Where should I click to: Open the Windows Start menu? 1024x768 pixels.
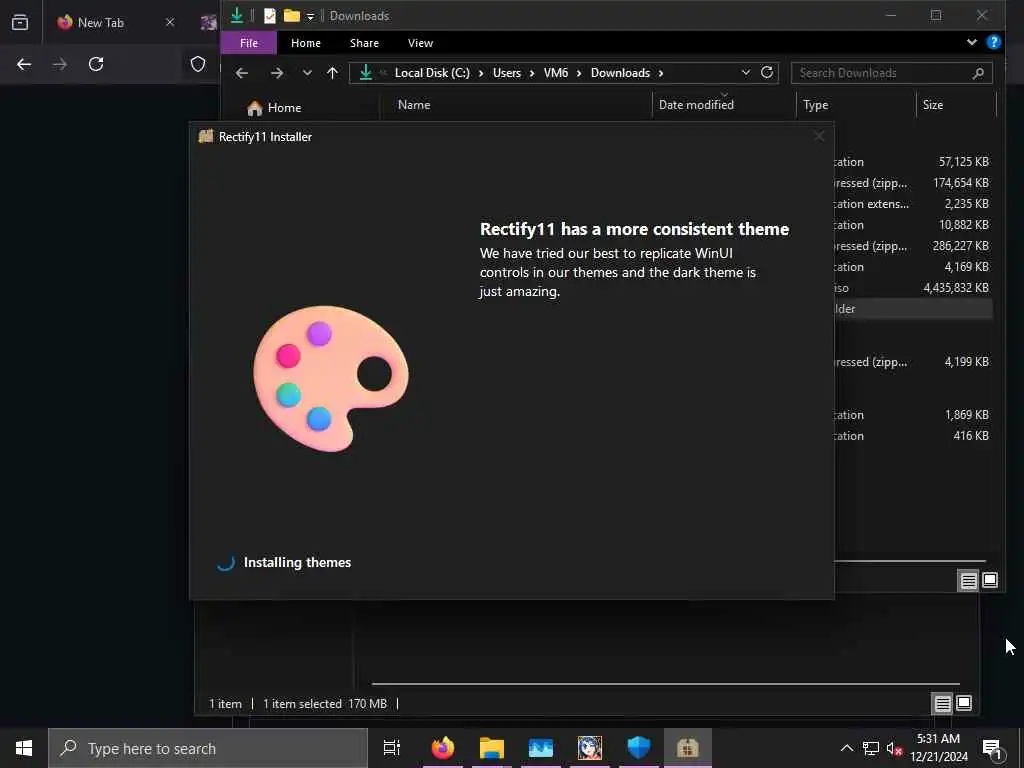pyautogui.click(x=24, y=748)
